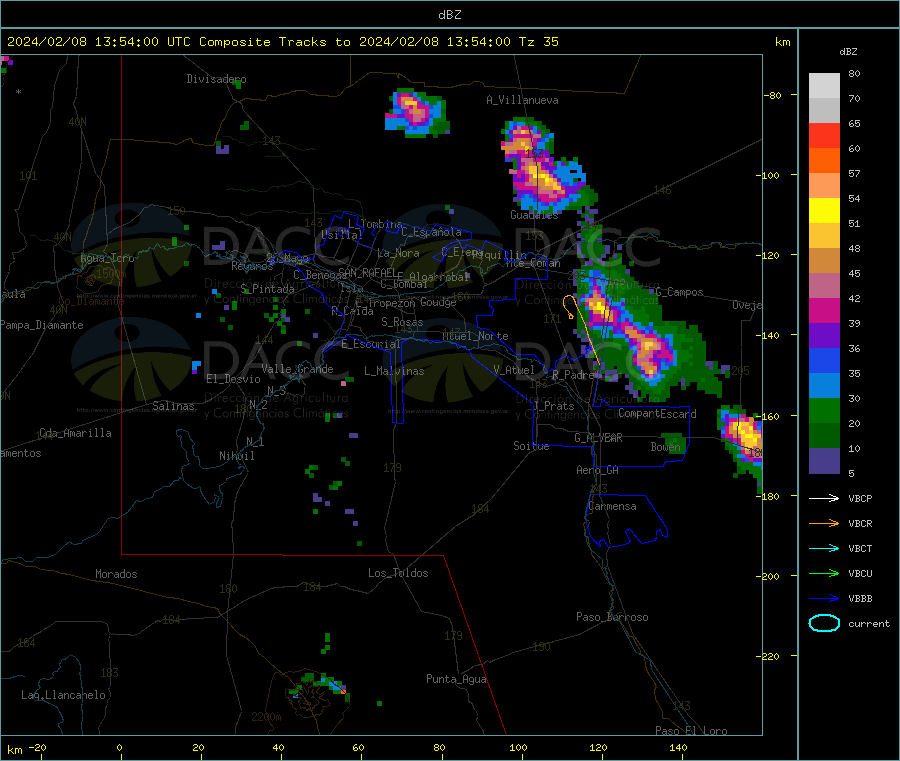Screen dimensions: 900x761
Task: Click the 'Paso_Barroso' place label
Action: (612, 617)
